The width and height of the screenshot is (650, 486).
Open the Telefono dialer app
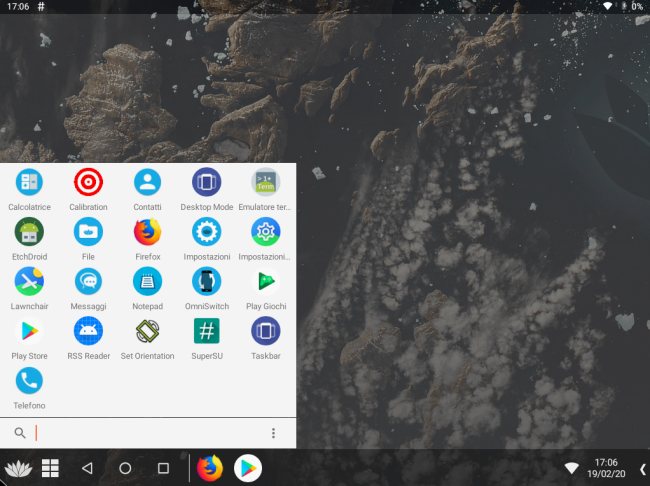pos(29,381)
